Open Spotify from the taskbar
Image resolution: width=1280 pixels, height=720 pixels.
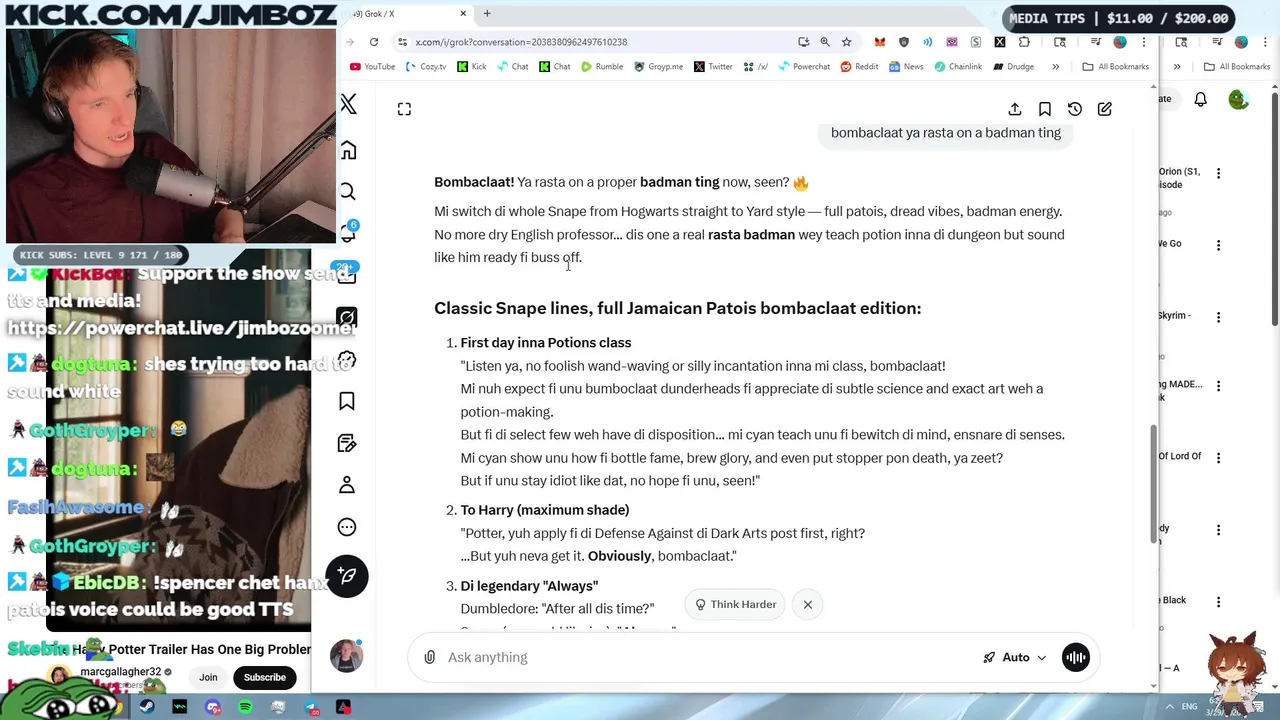(x=246, y=707)
